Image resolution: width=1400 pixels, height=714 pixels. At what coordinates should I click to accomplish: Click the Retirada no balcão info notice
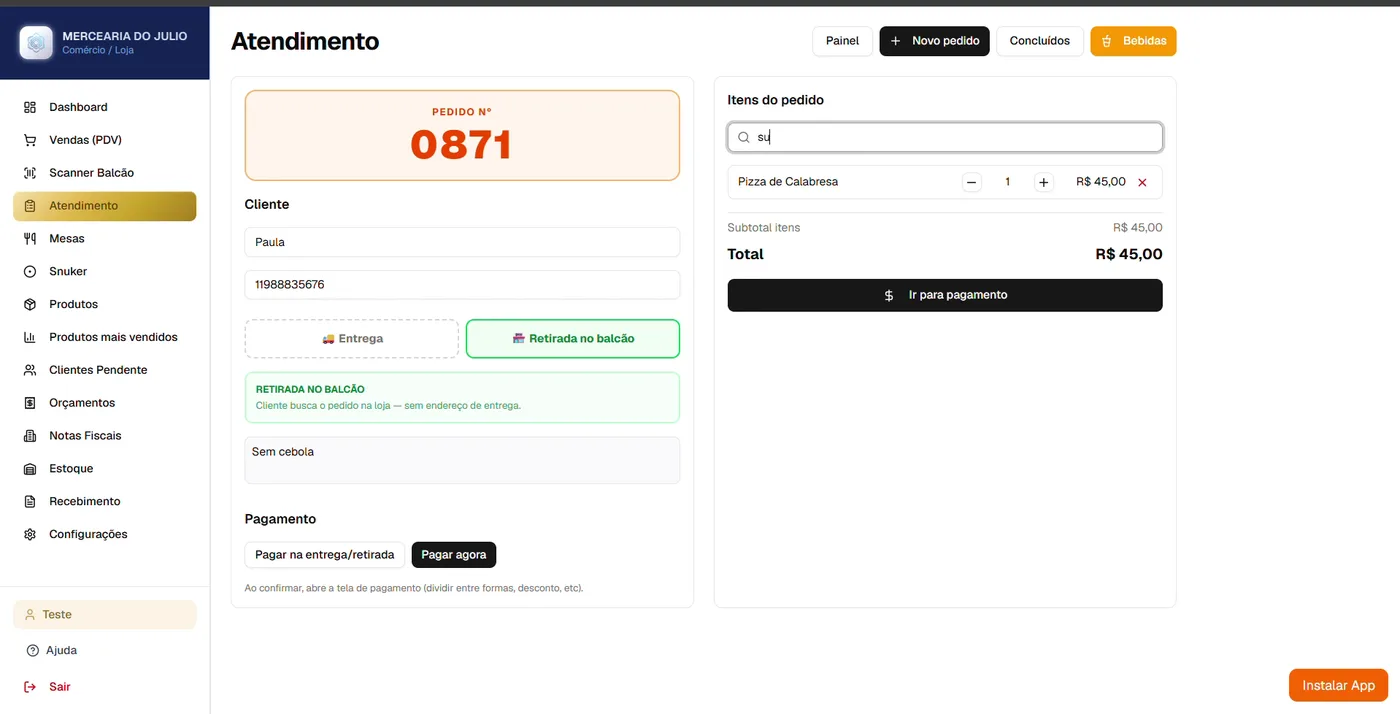click(462, 398)
